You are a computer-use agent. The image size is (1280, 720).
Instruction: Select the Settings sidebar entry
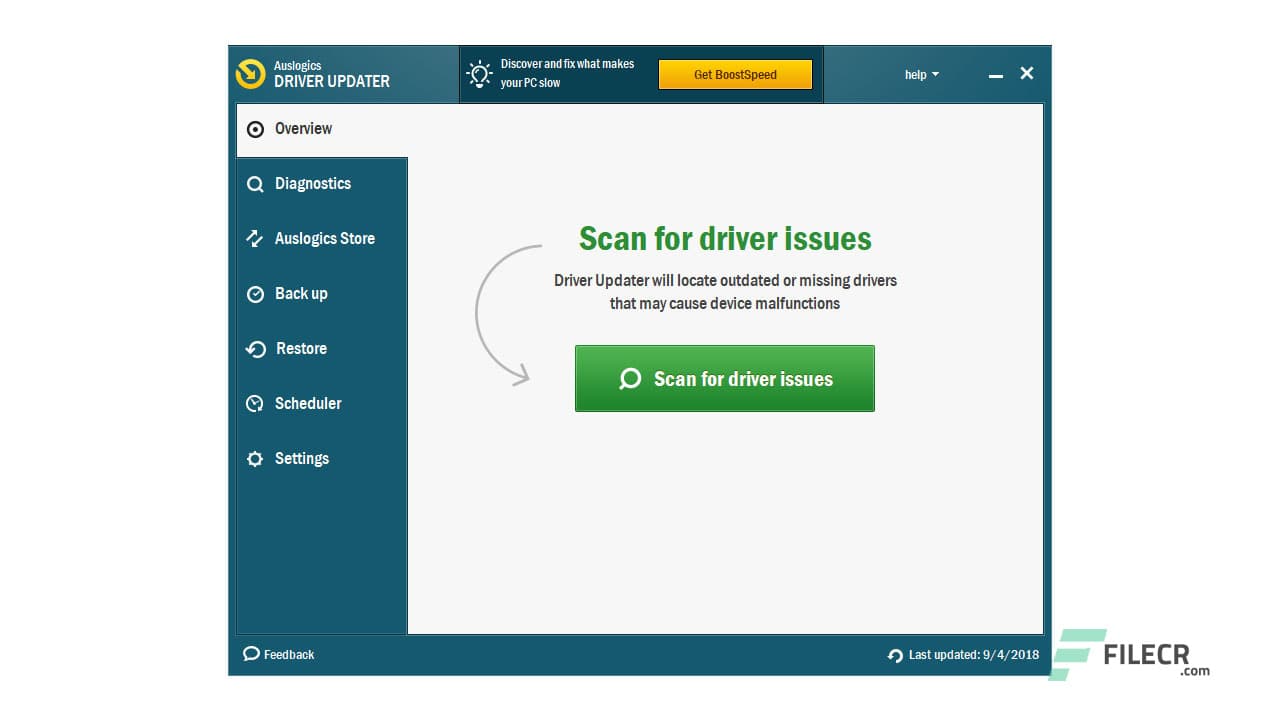[301, 459]
